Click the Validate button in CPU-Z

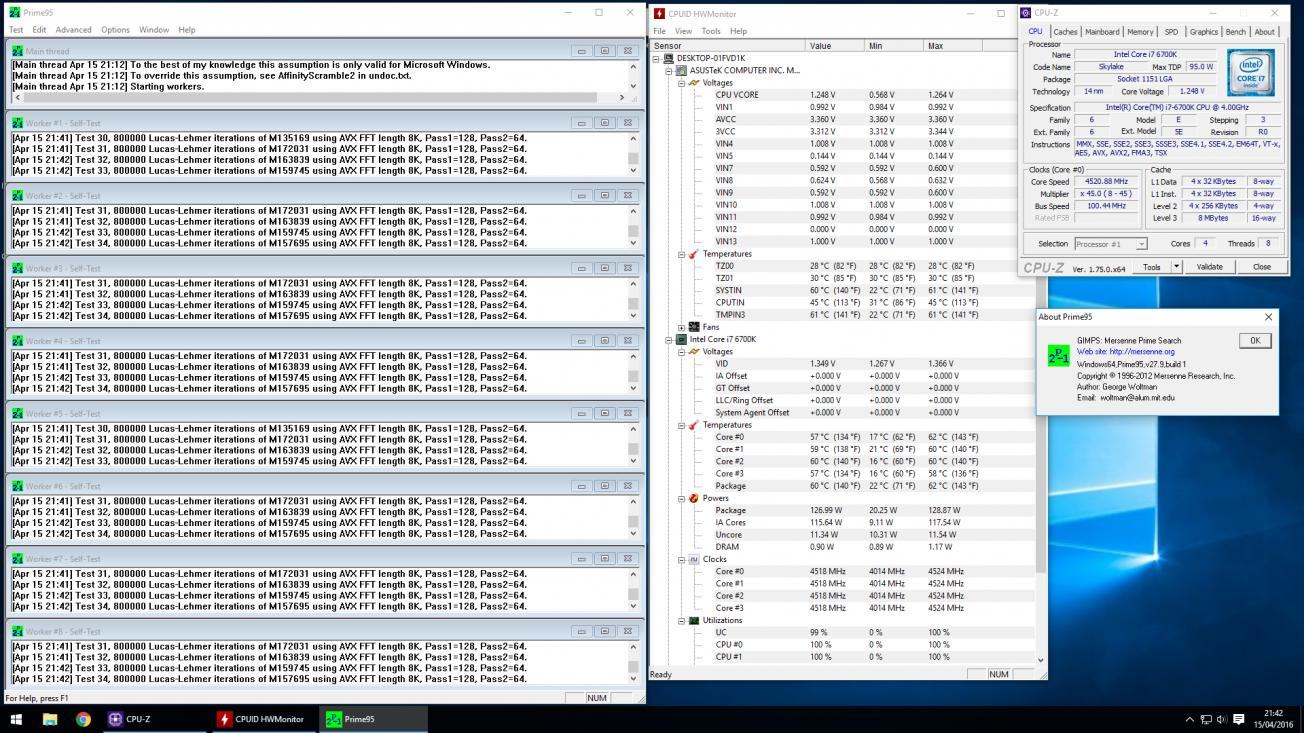click(x=1210, y=267)
